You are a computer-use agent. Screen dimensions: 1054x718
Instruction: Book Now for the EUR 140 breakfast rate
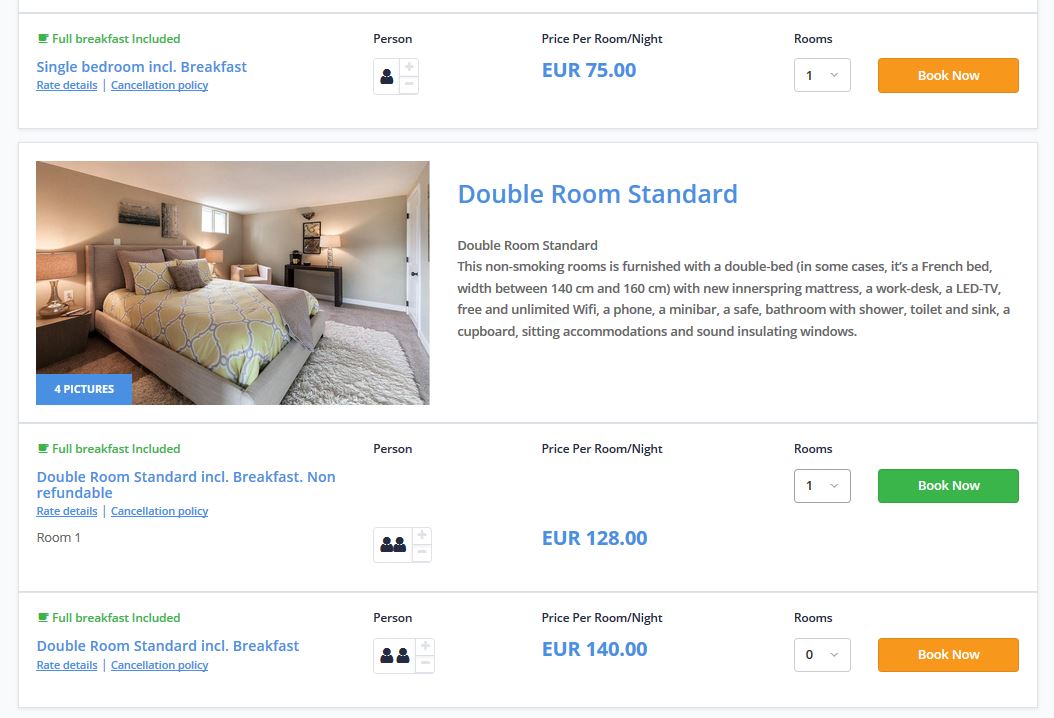[947, 654]
